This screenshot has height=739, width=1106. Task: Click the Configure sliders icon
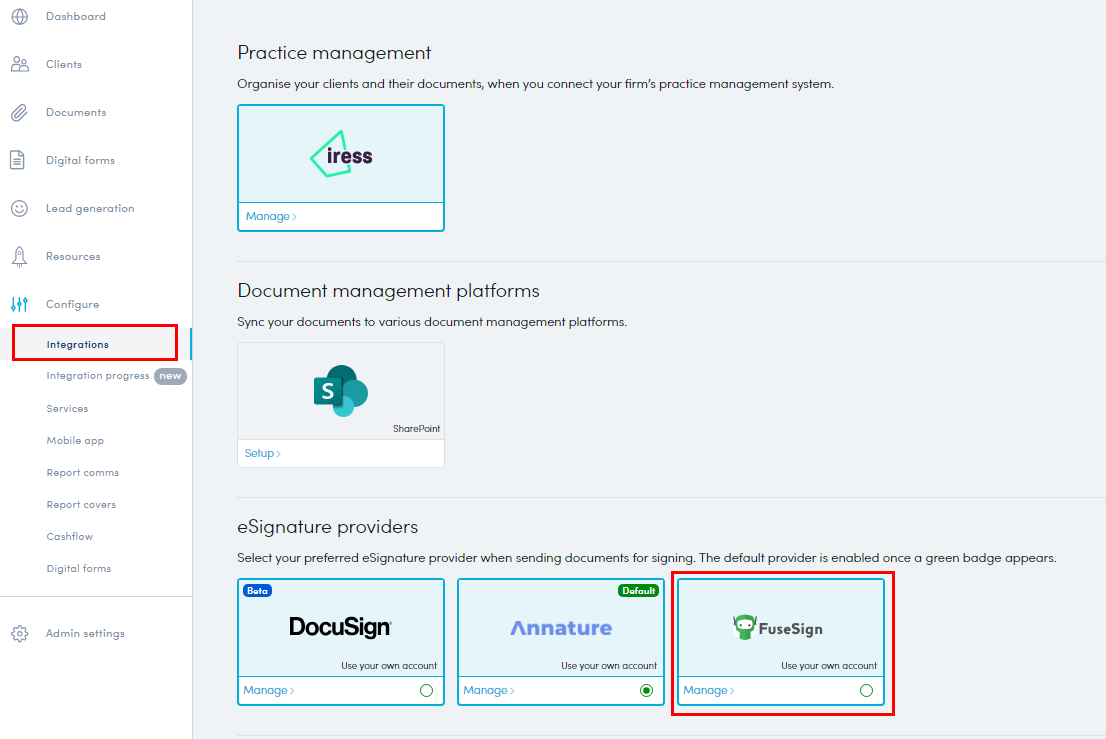(x=19, y=305)
